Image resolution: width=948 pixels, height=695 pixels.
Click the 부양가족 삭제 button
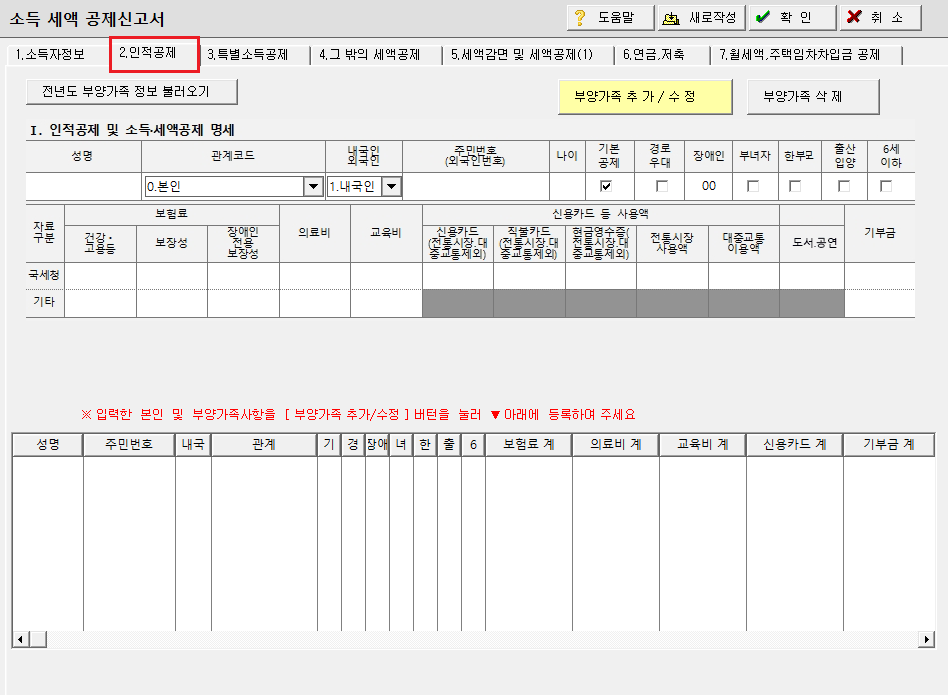pyautogui.click(x=813, y=97)
